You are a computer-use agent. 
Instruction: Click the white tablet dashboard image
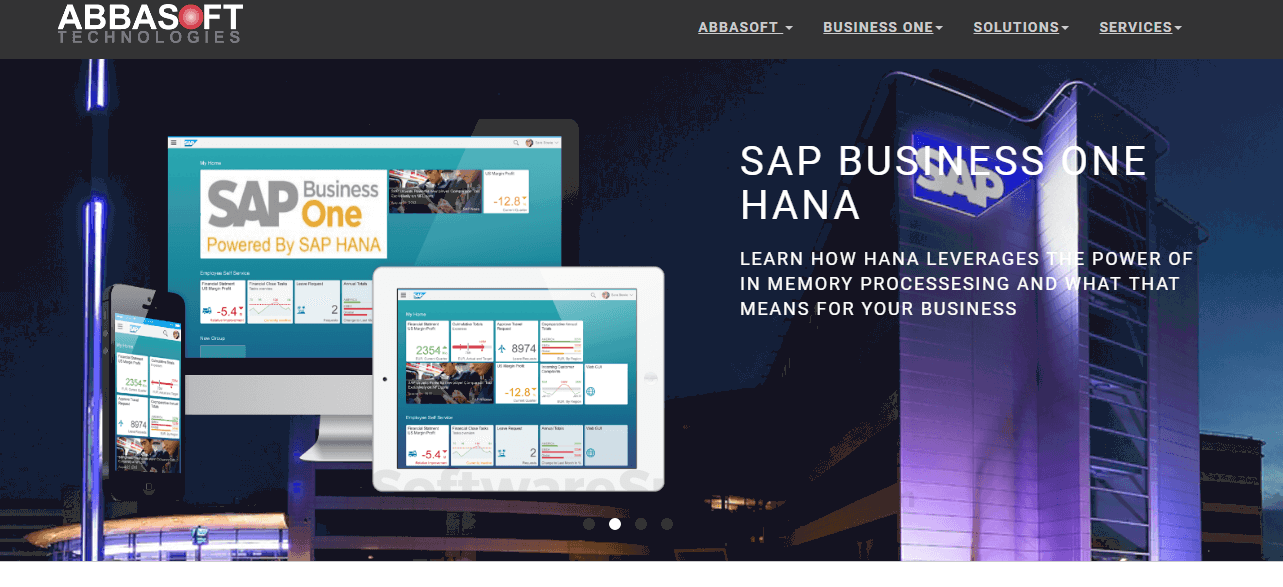click(x=518, y=379)
